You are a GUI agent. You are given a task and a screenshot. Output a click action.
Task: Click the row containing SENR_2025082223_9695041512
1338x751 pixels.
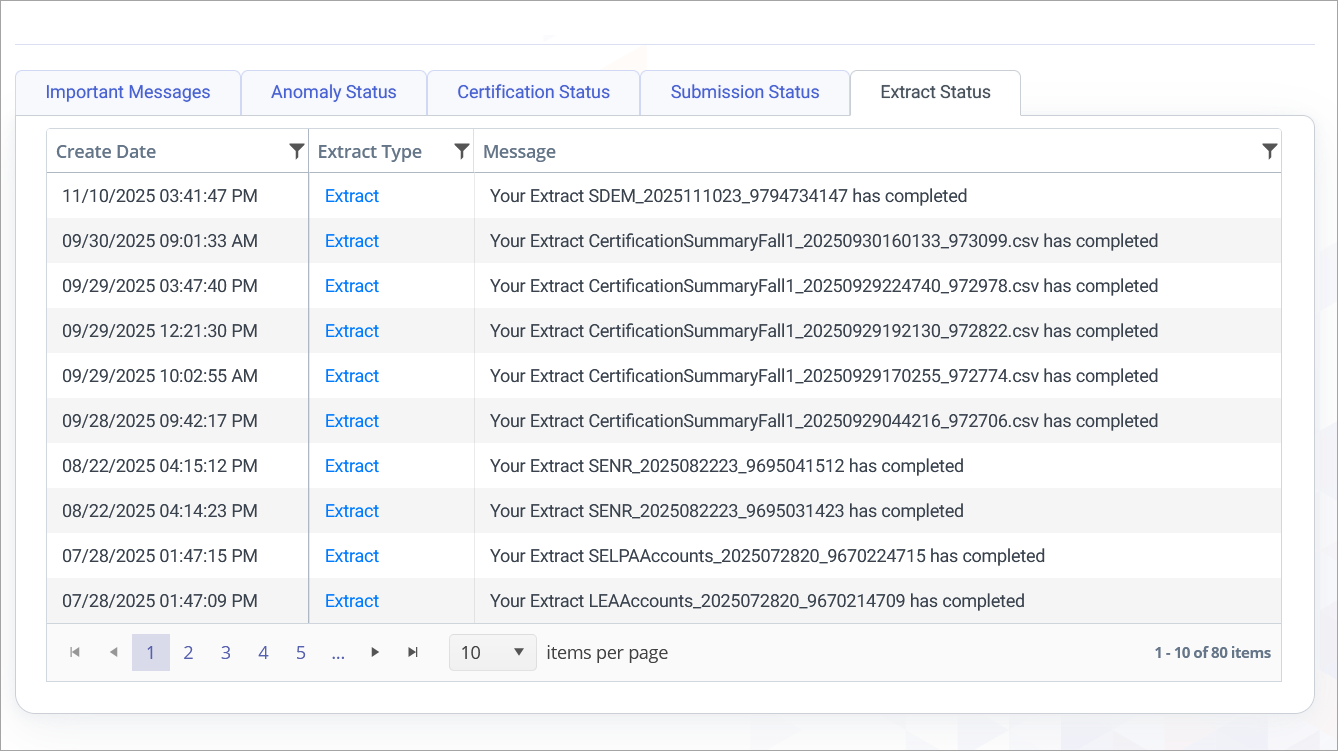coord(728,466)
